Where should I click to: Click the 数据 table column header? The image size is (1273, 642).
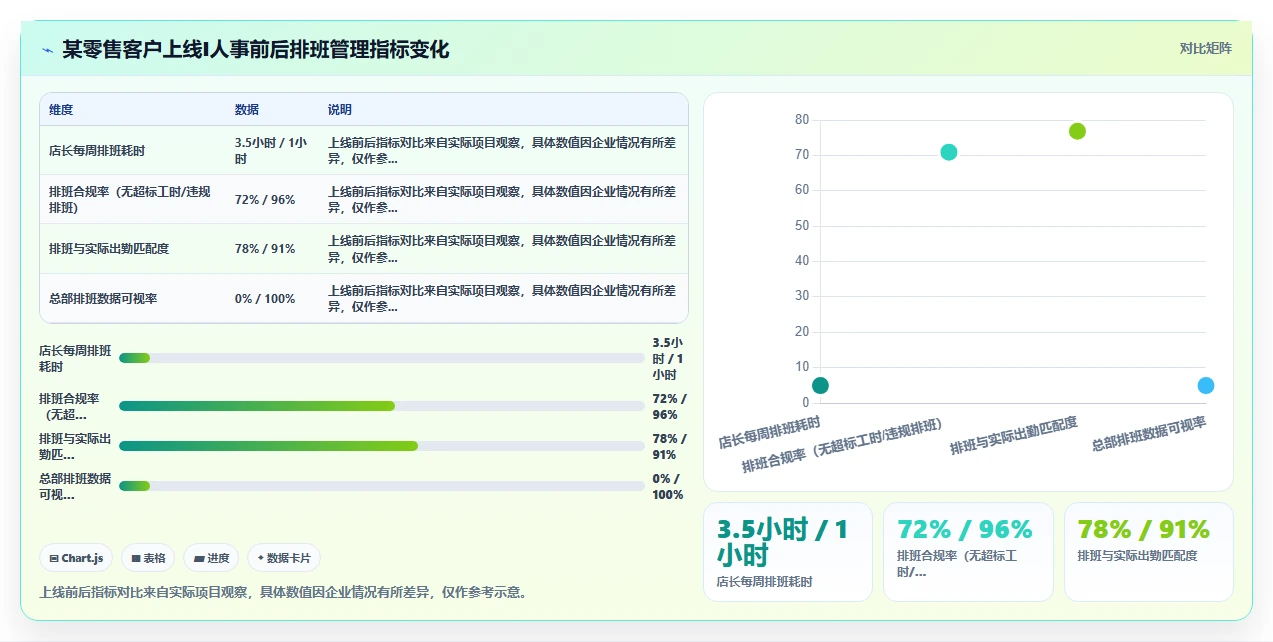pos(247,110)
